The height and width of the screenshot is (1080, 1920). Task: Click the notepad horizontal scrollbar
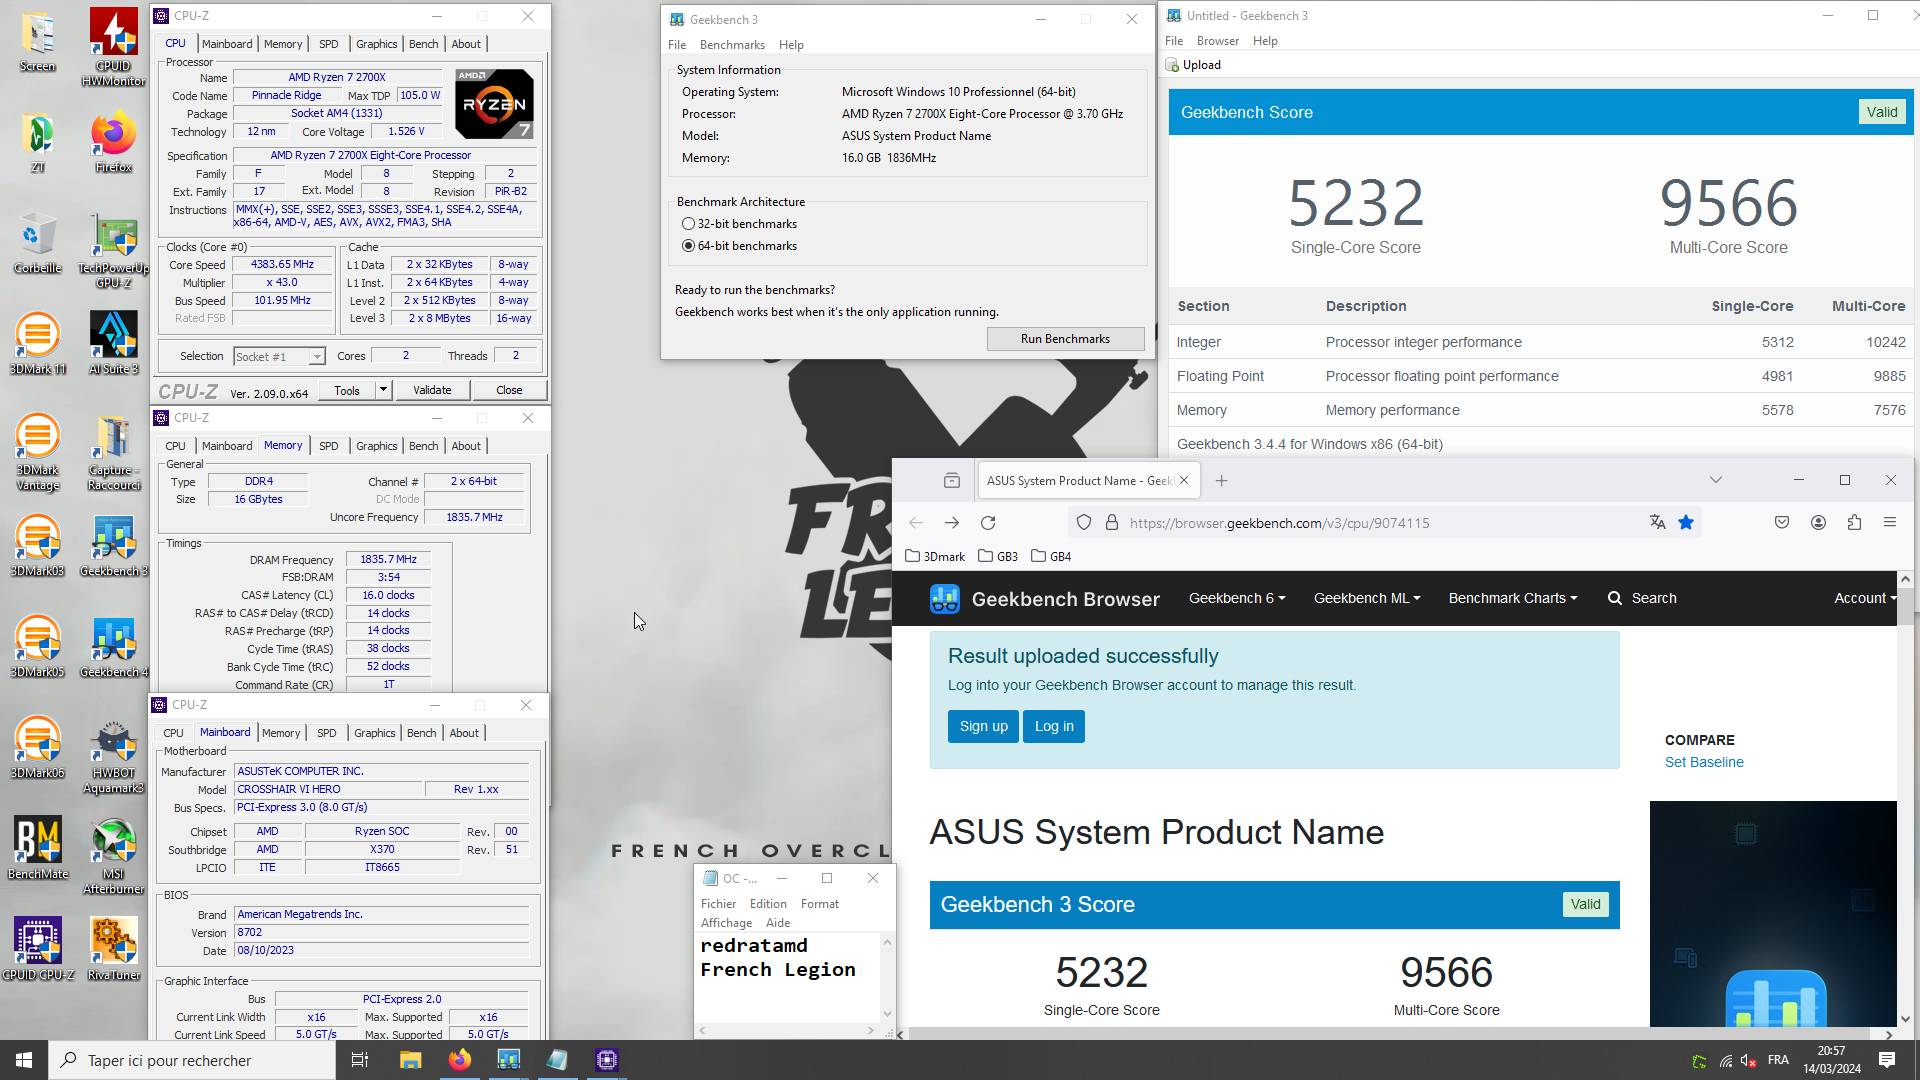click(787, 1030)
